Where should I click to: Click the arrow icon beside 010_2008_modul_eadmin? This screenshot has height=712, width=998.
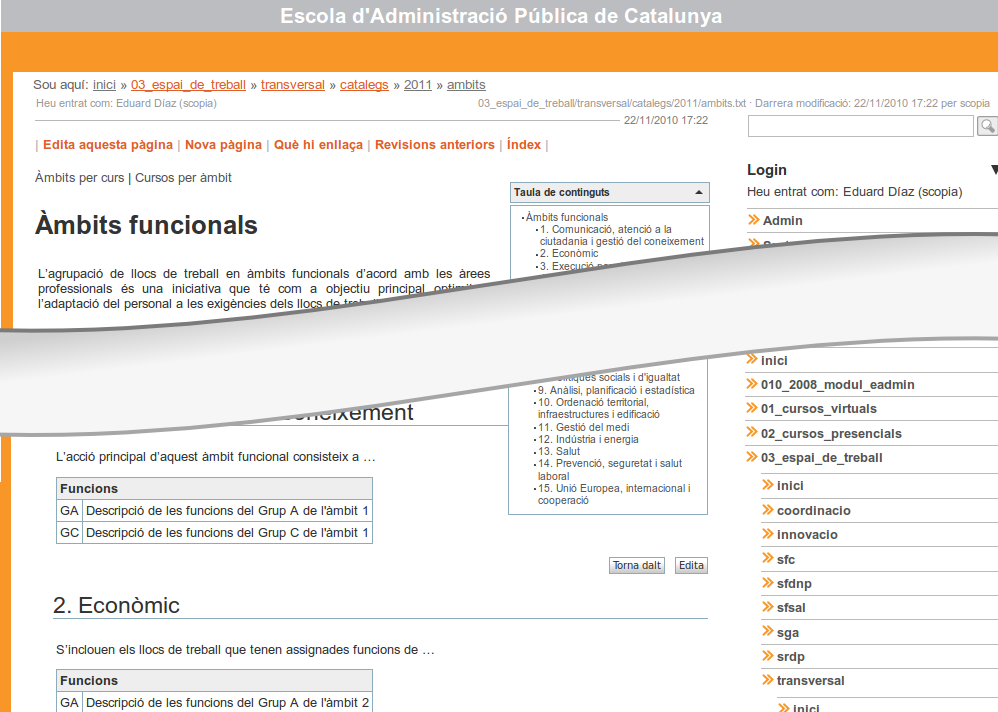[753, 385]
